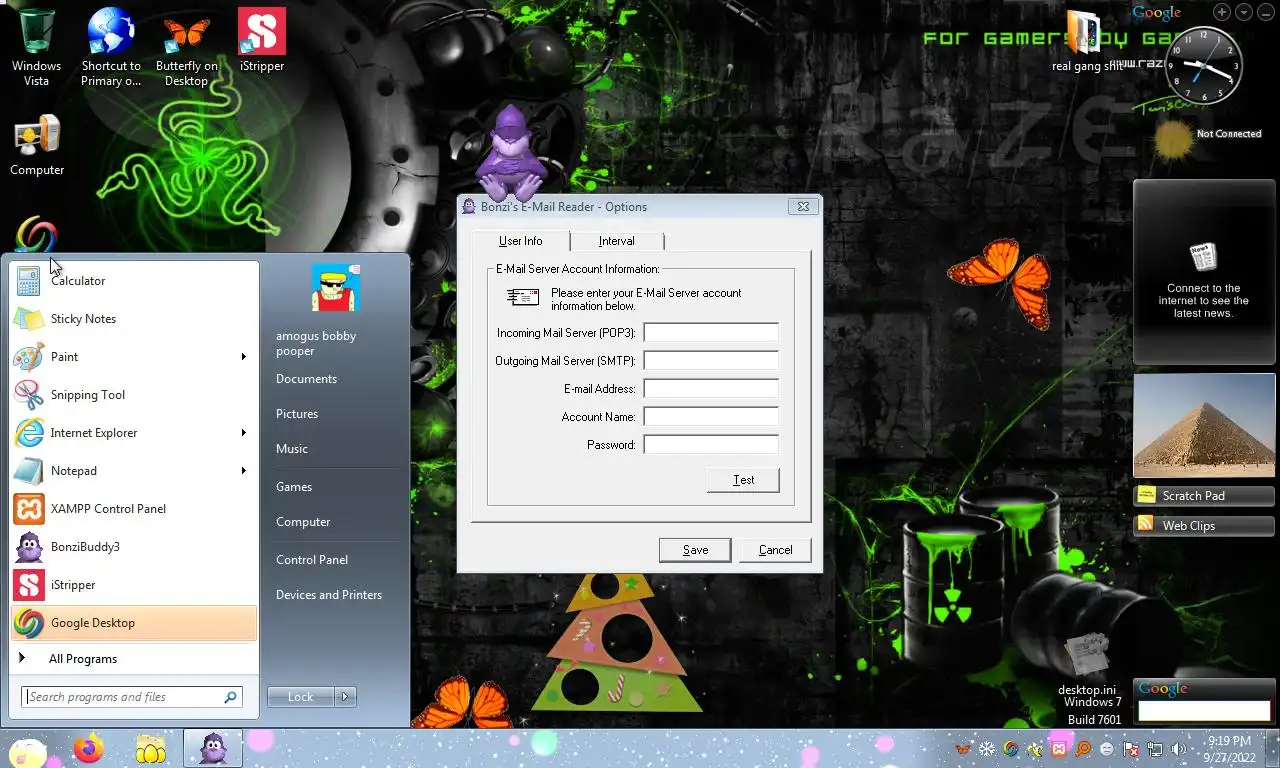Viewport: 1280px width, 768px height.
Task: Switch to the Interval tab
Action: 617,241
